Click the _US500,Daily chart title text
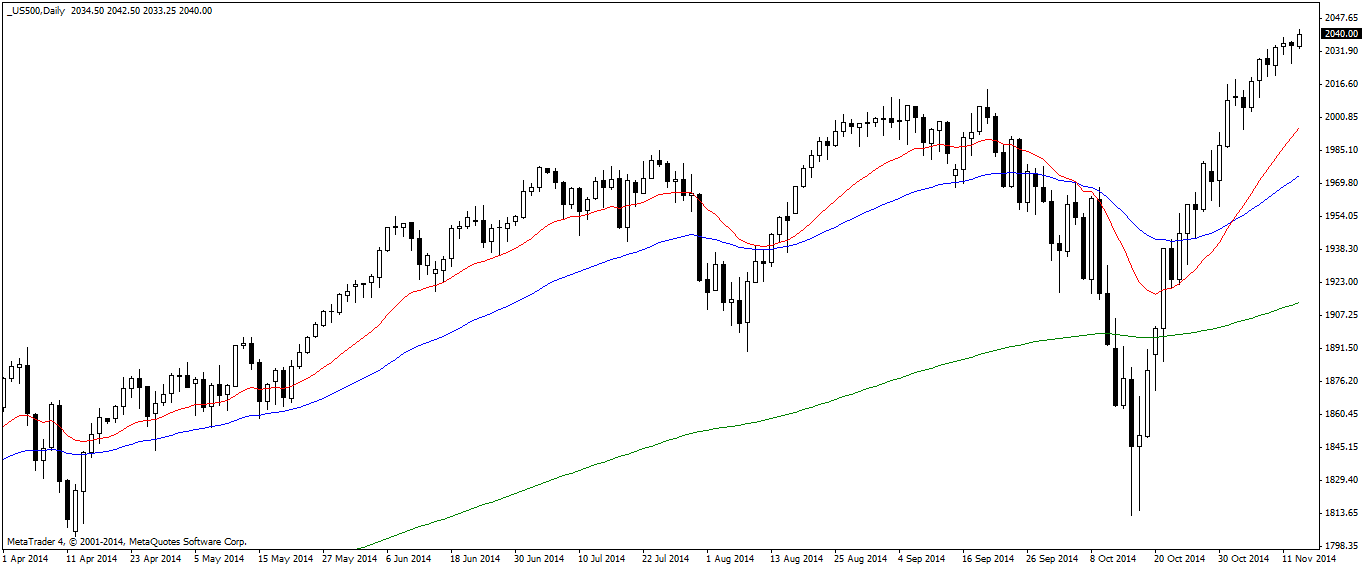 pyautogui.click(x=35, y=9)
